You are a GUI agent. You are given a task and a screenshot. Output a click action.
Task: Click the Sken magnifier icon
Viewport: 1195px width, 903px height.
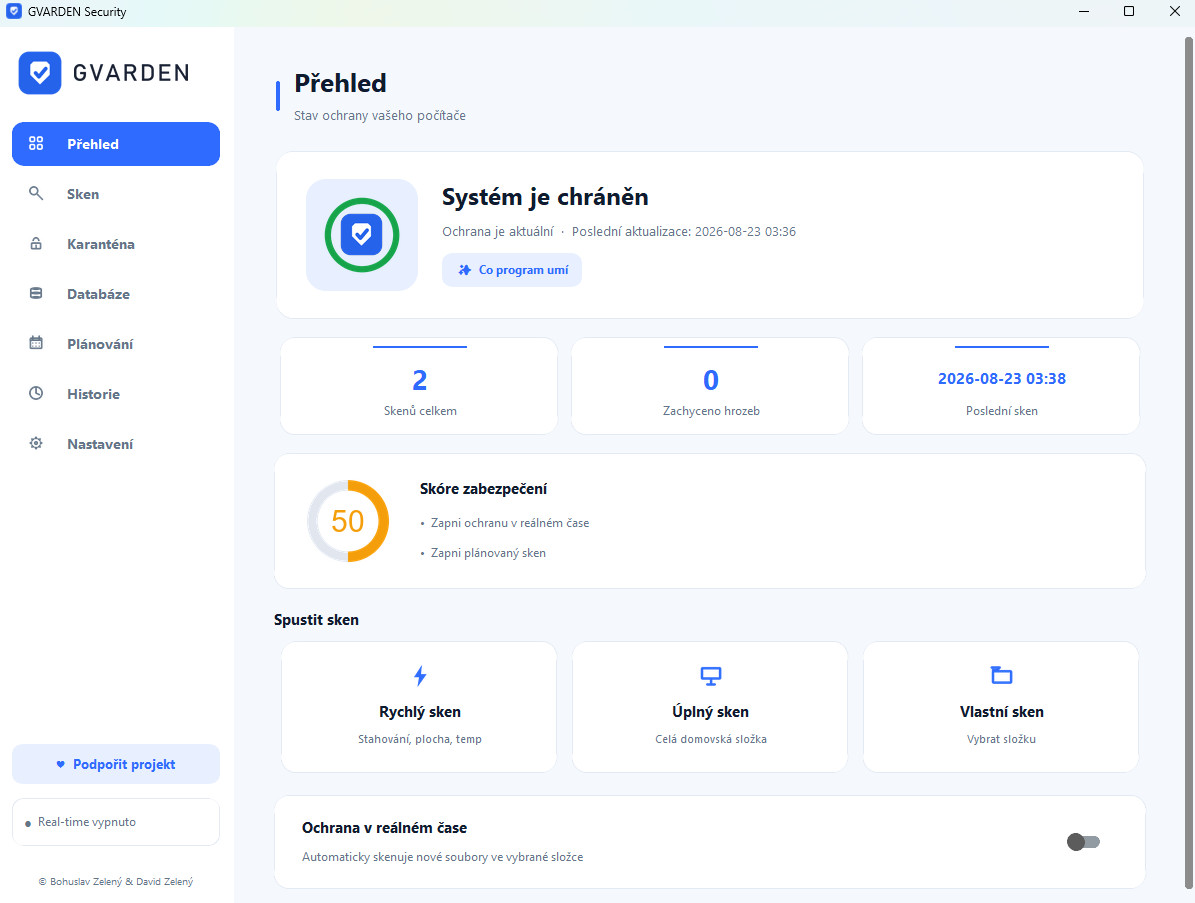pyautogui.click(x=36, y=194)
